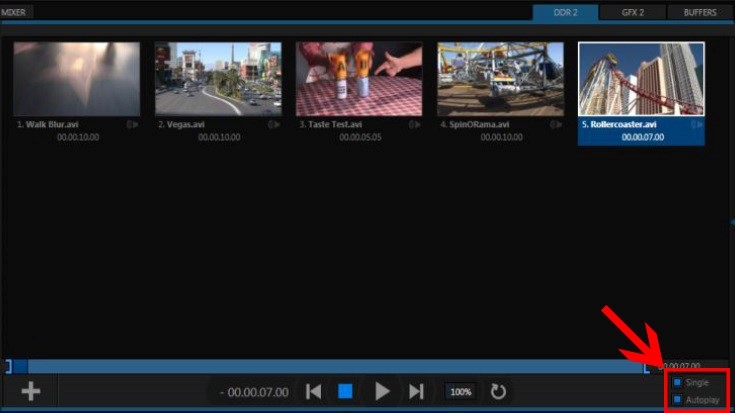Jump to the previous clip

[x=313, y=391]
